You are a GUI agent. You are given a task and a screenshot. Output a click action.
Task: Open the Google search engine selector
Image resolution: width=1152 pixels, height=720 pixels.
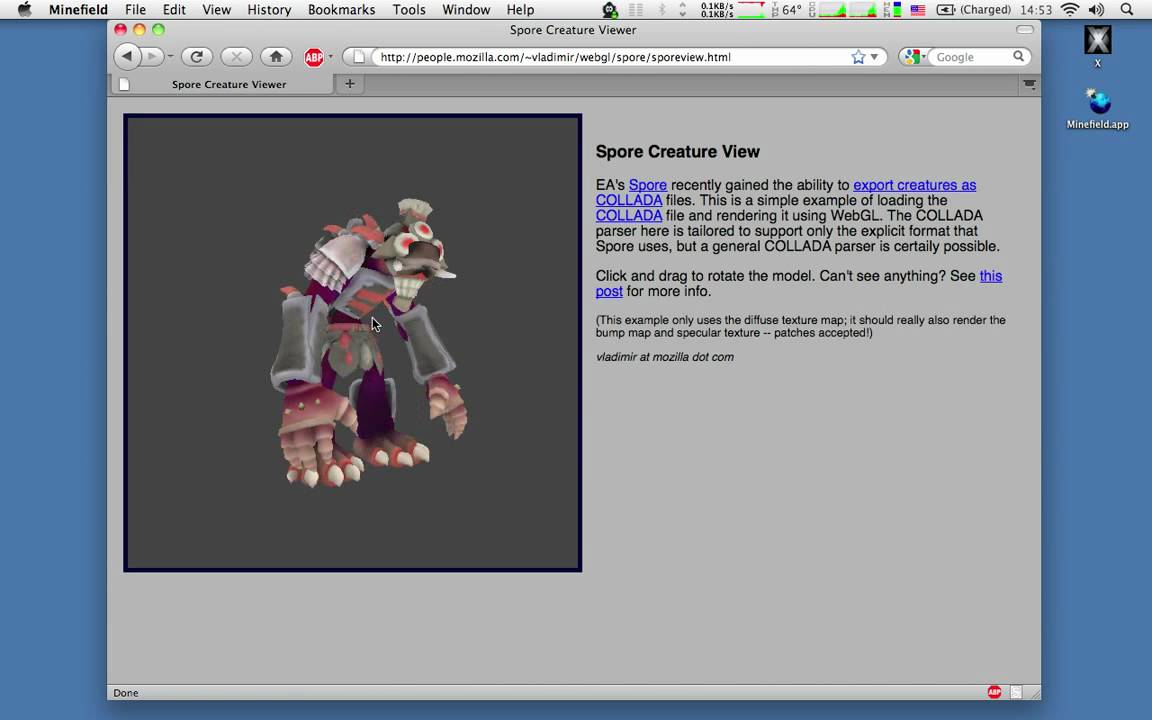[914, 57]
